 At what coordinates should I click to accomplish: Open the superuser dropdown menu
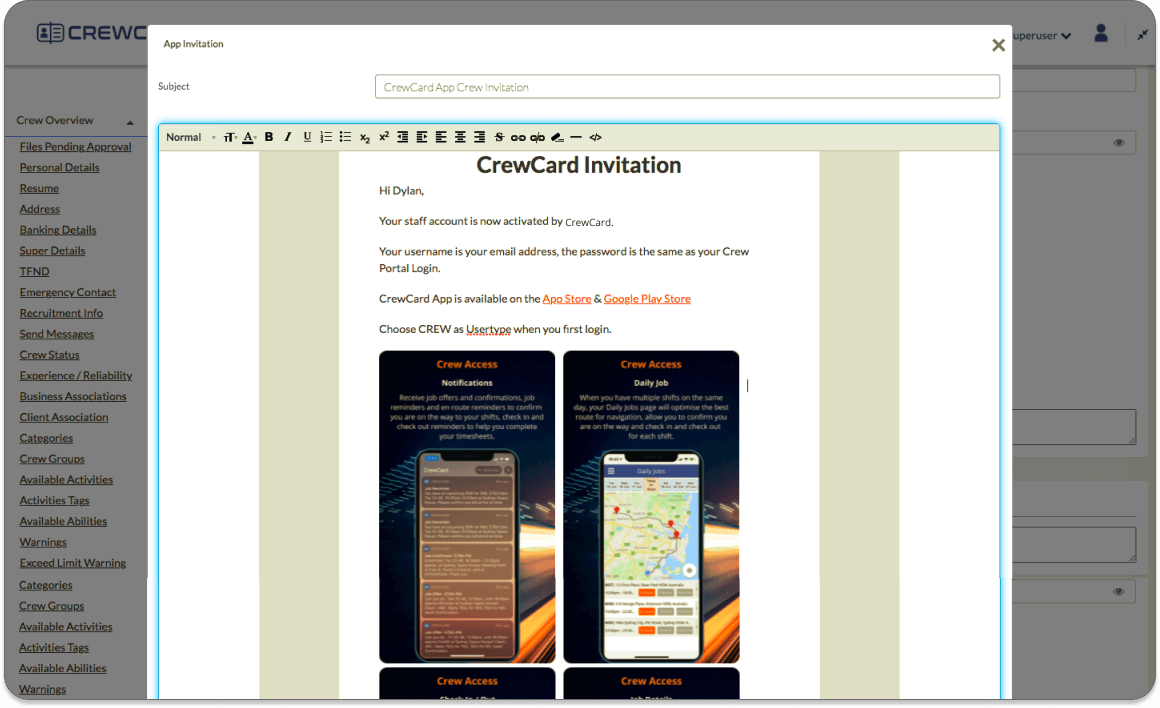tap(1042, 36)
